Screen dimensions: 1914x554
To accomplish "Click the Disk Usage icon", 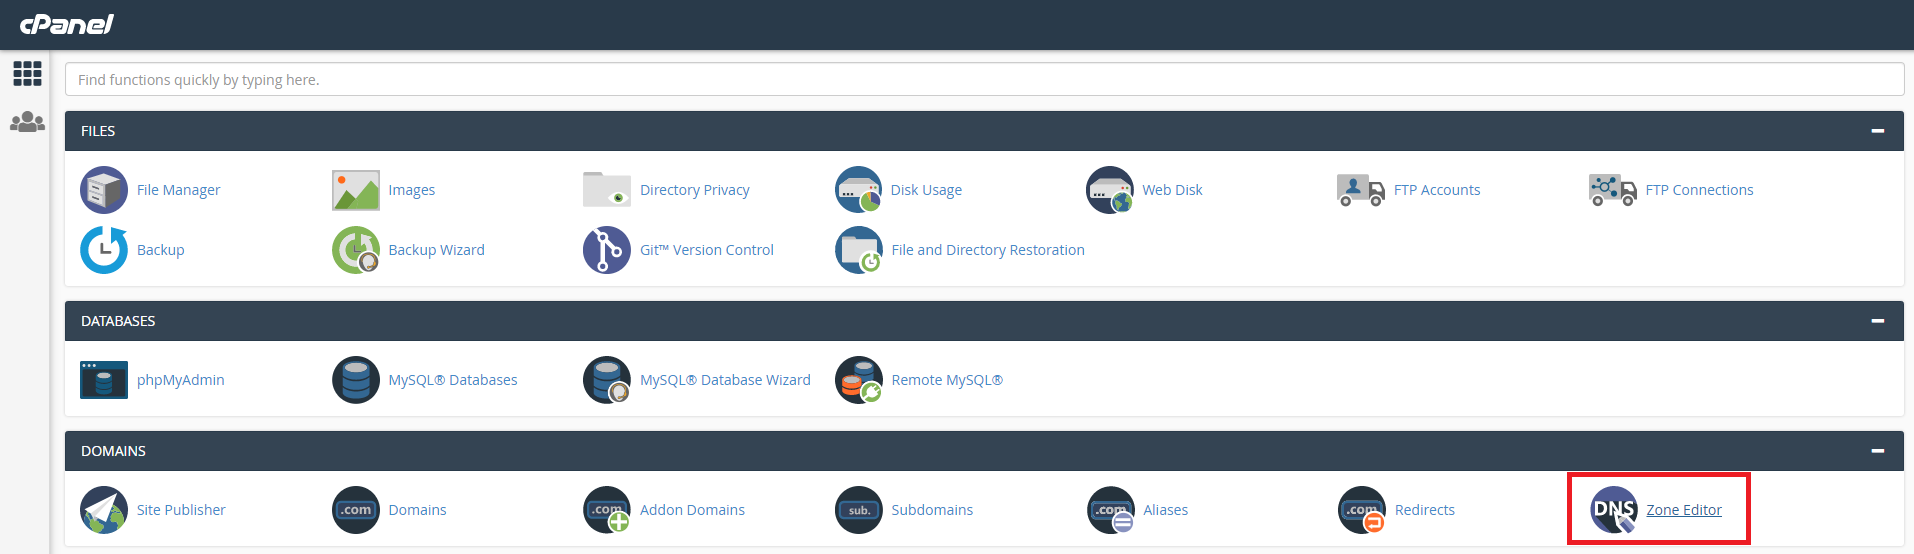I will click(859, 190).
